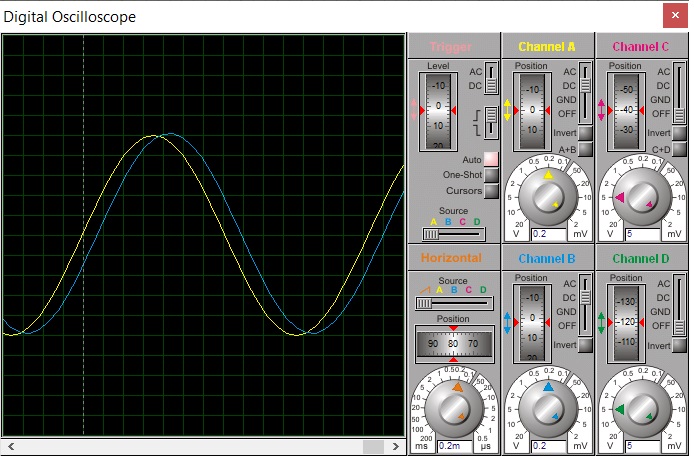Click the Channel D volts/div rotary knob
694x460 pixels.
pyautogui.click(x=640, y=406)
